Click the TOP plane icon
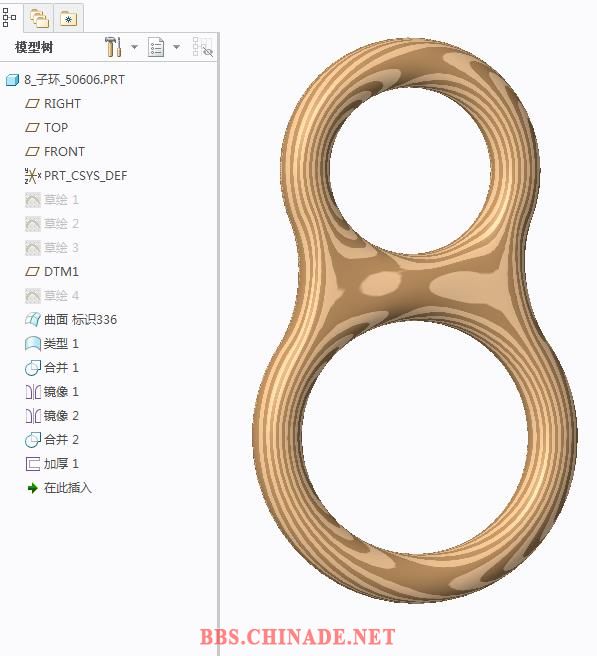Image resolution: width=597 pixels, height=656 pixels. (32, 127)
